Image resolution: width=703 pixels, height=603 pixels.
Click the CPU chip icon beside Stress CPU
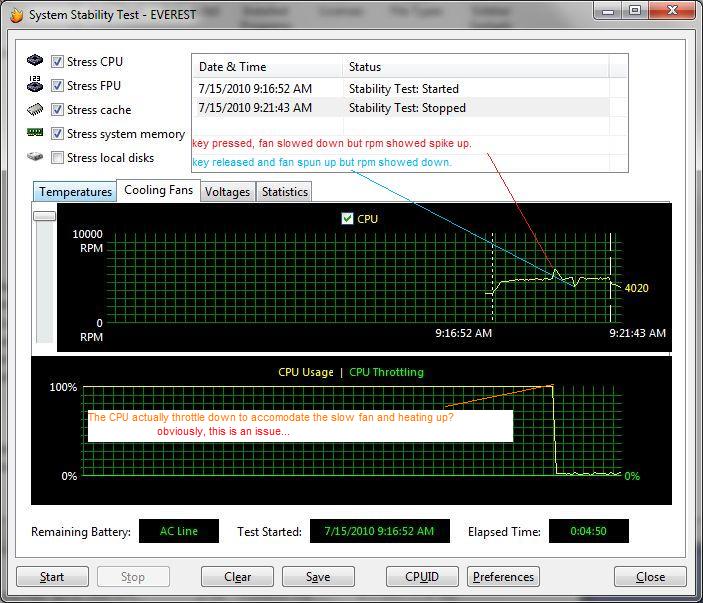(x=35, y=60)
